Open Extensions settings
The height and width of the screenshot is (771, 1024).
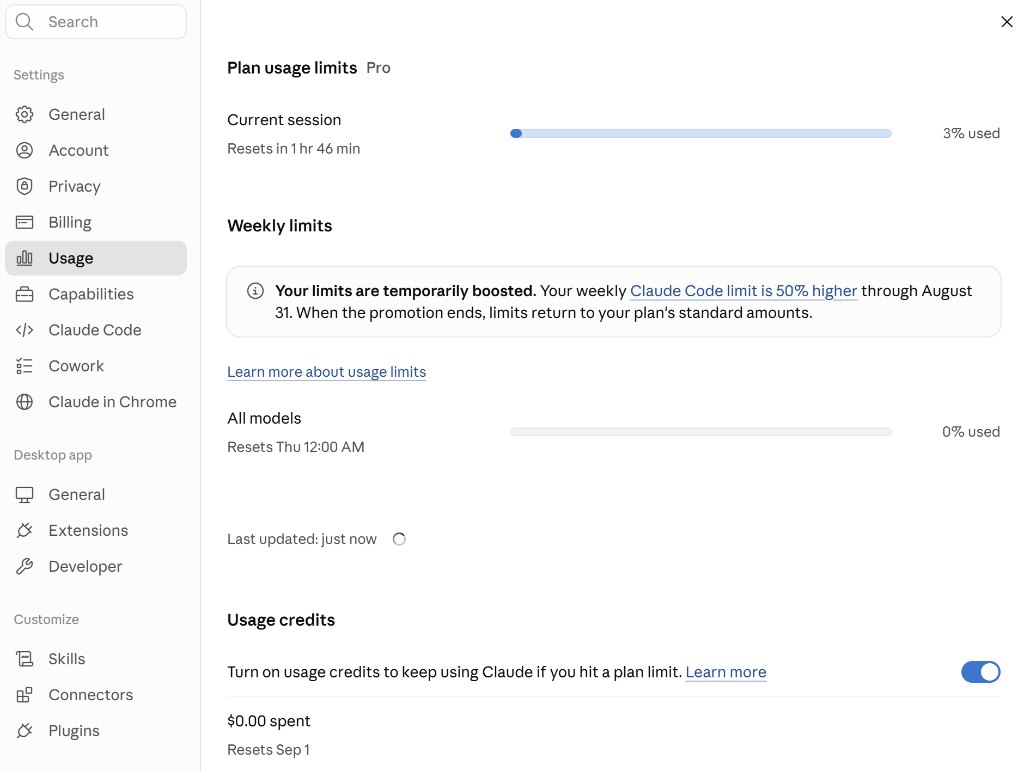coord(96,530)
